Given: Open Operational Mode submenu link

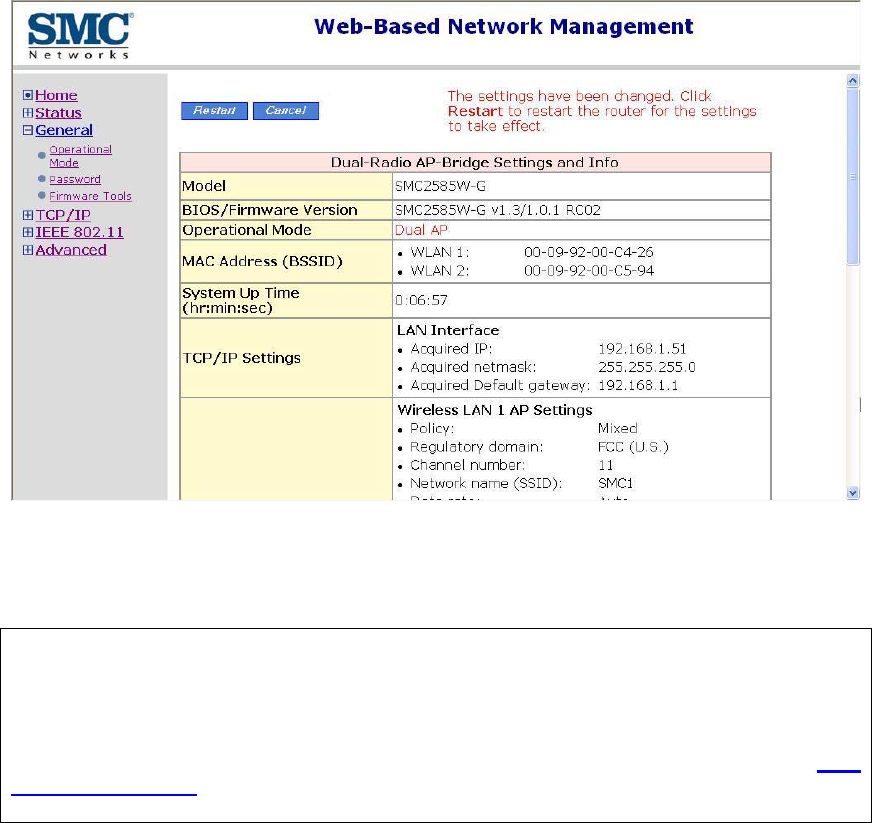Looking at the screenshot, I should click(x=81, y=156).
